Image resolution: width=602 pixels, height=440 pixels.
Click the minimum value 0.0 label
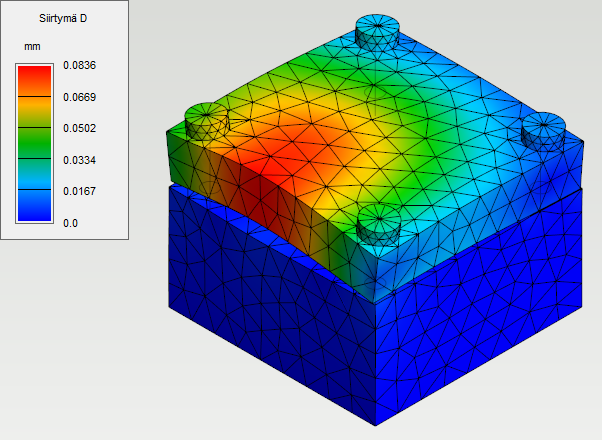click(x=71, y=223)
